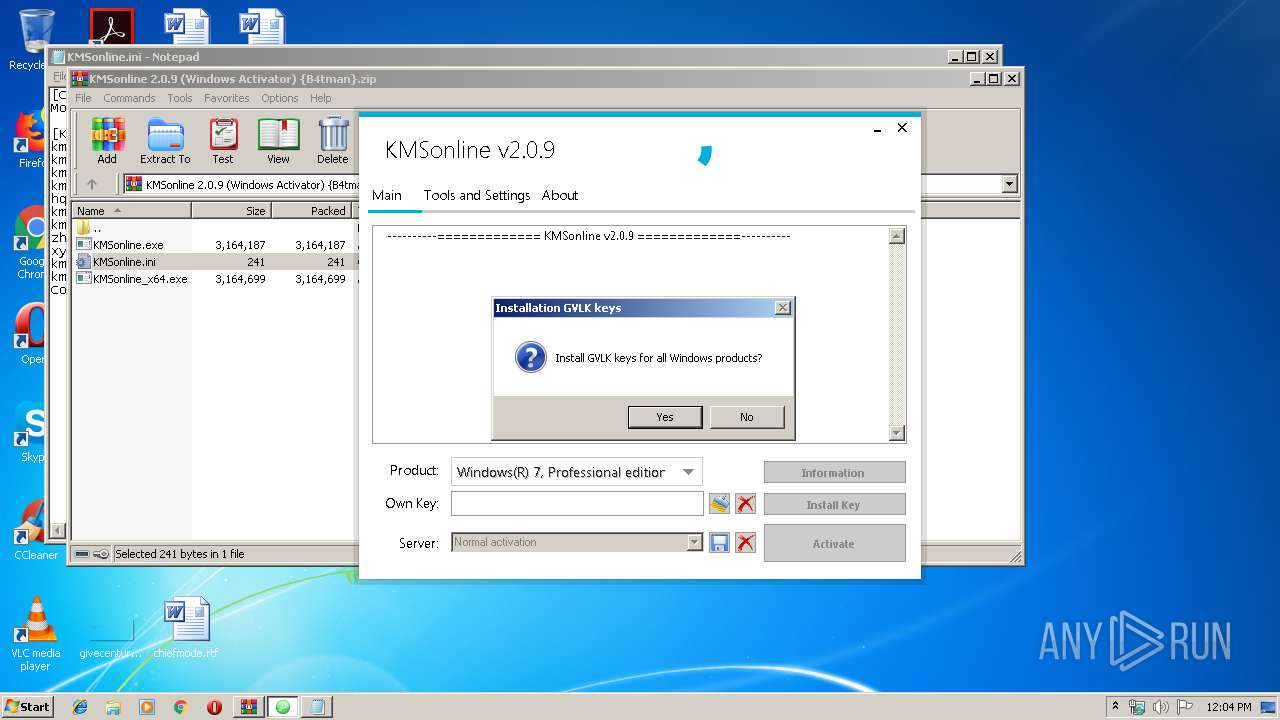Click the red X beside Own Key

(745, 503)
